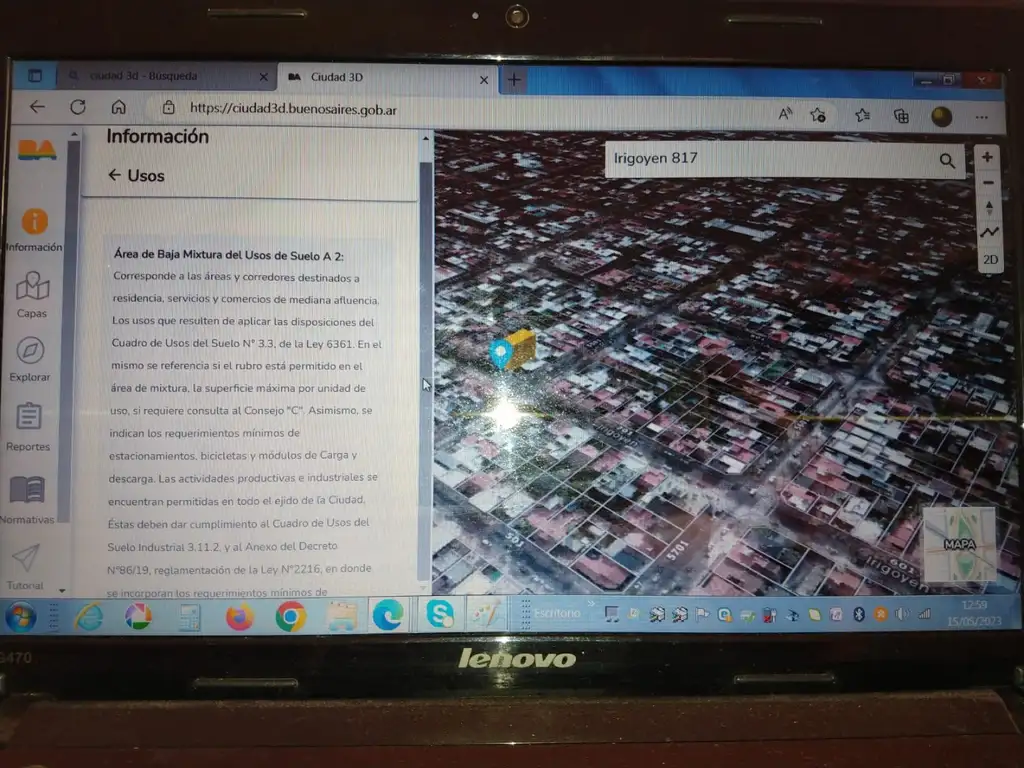The image size is (1024, 768).
Task: Zoom in the map with plus
Action: (x=987, y=157)
